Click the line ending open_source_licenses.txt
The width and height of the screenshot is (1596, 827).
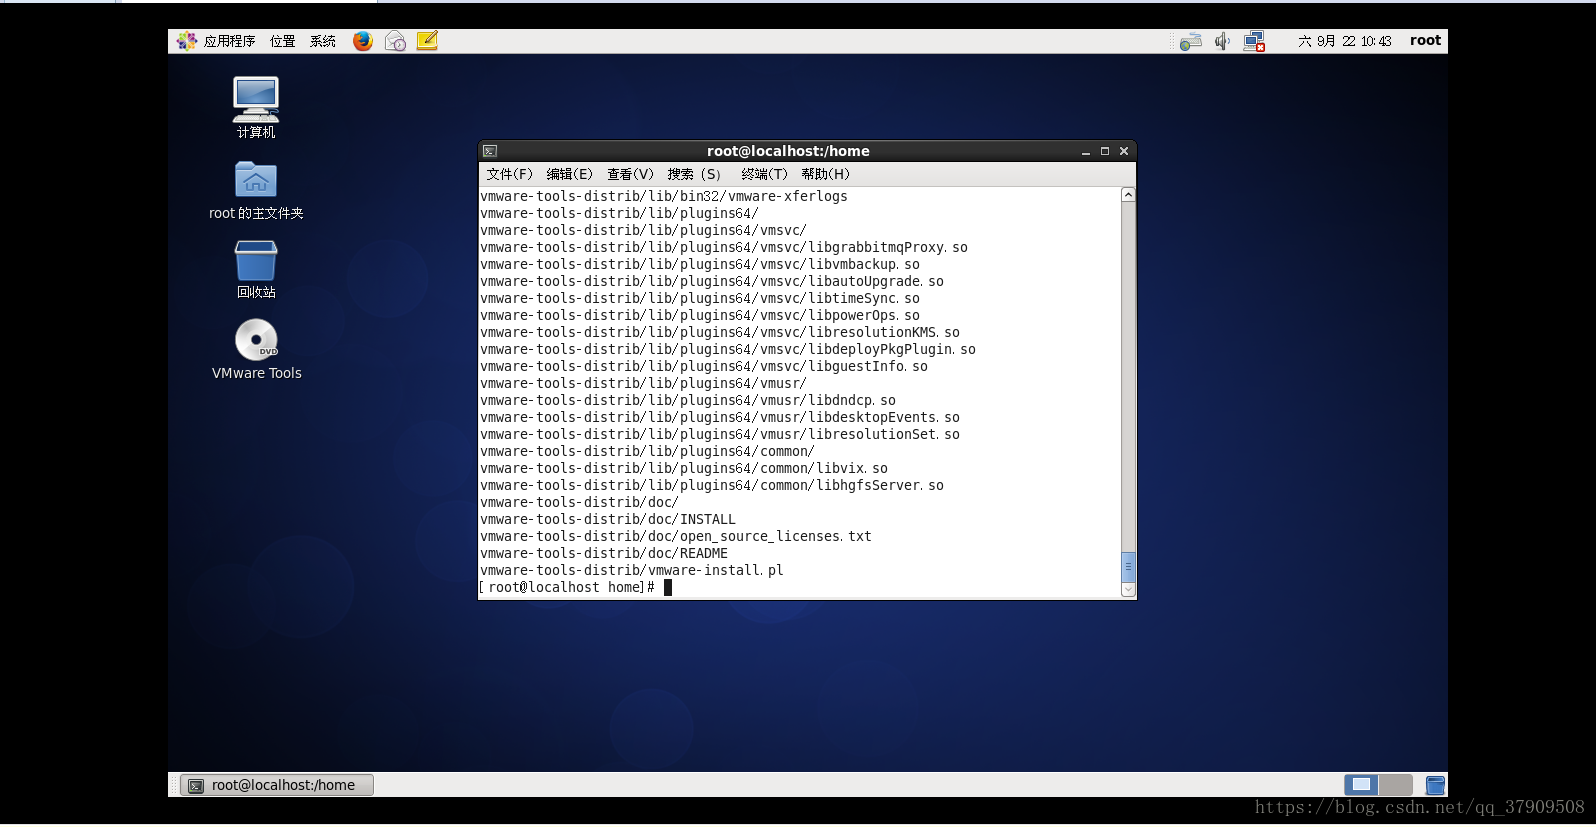(676, 536)
